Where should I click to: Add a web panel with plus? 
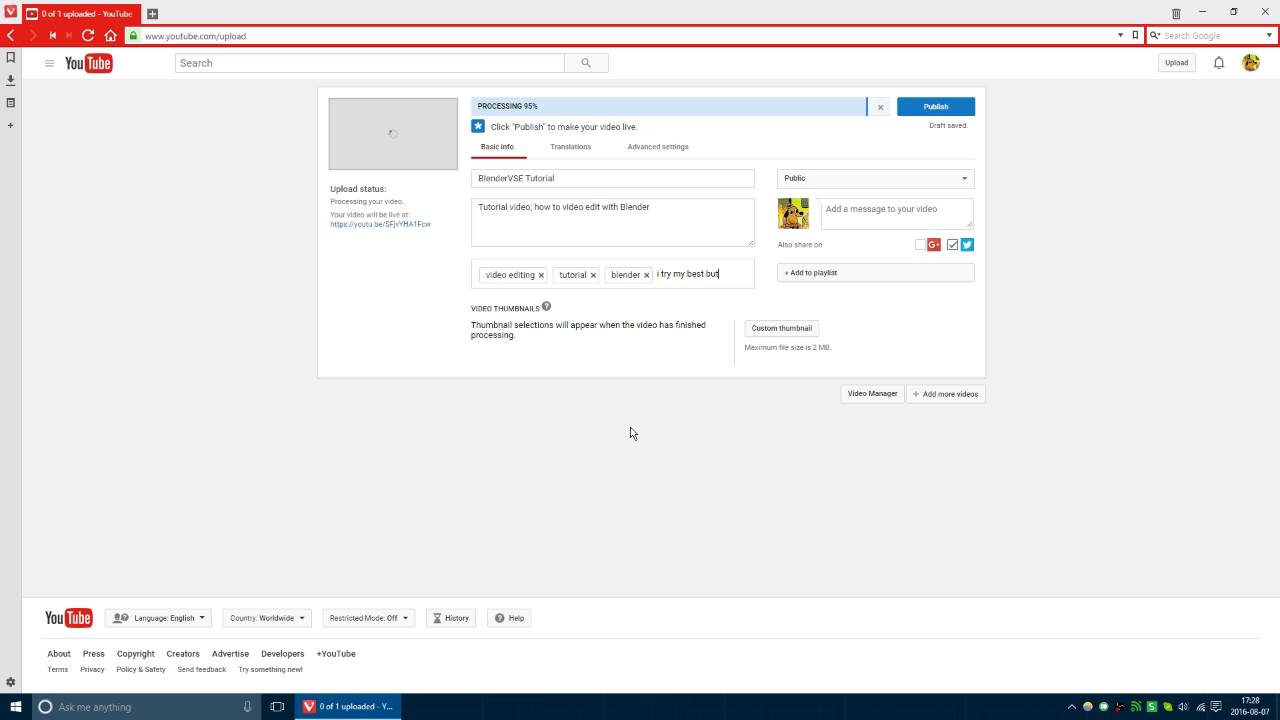pos(10,125)
